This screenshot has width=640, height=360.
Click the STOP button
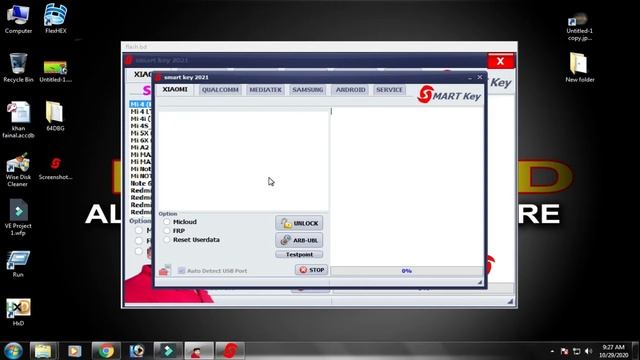(x=311, y=270)
